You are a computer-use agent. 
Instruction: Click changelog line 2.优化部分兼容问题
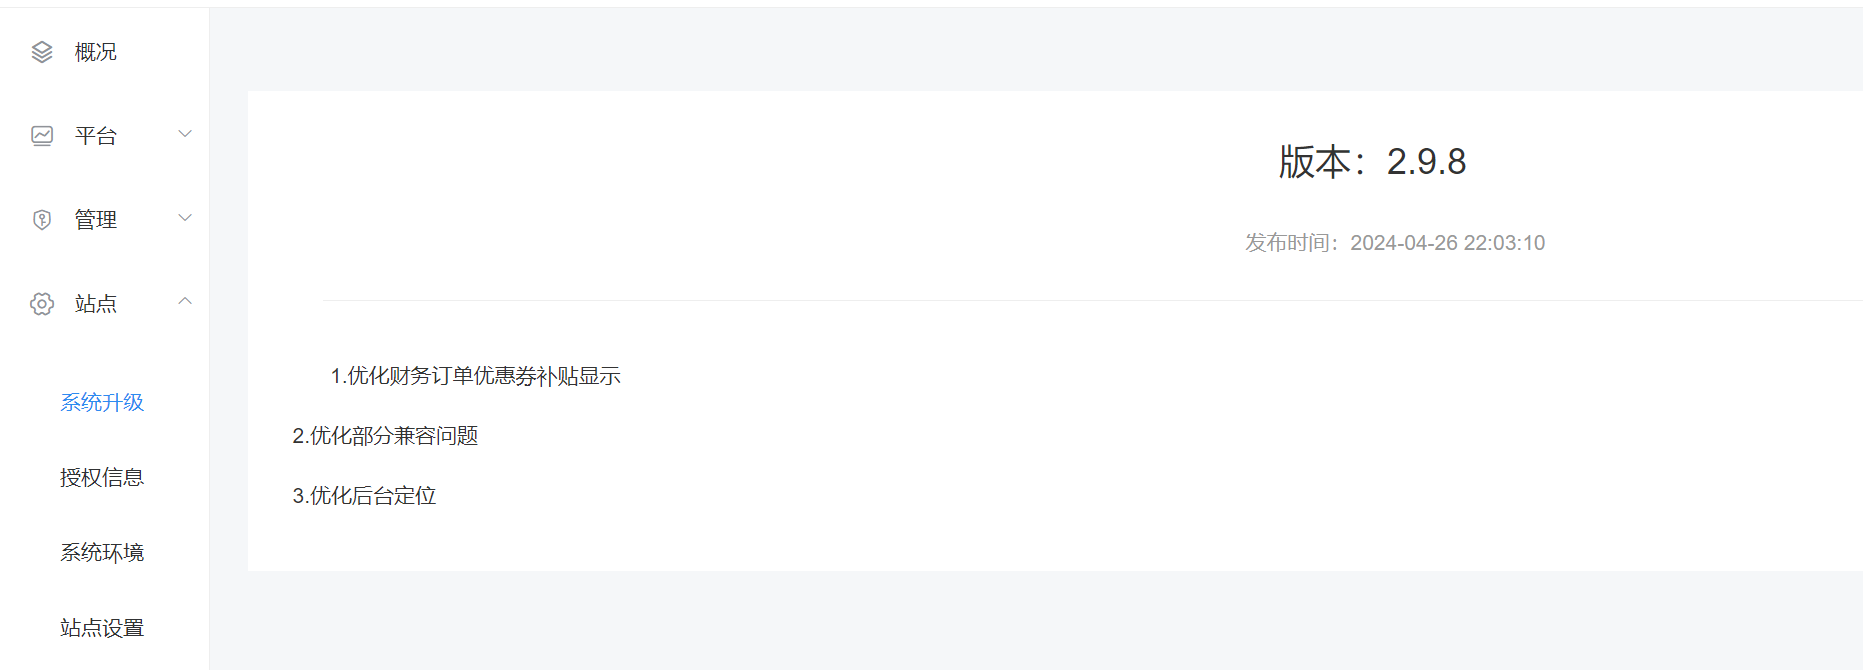[x=385, y=436]
